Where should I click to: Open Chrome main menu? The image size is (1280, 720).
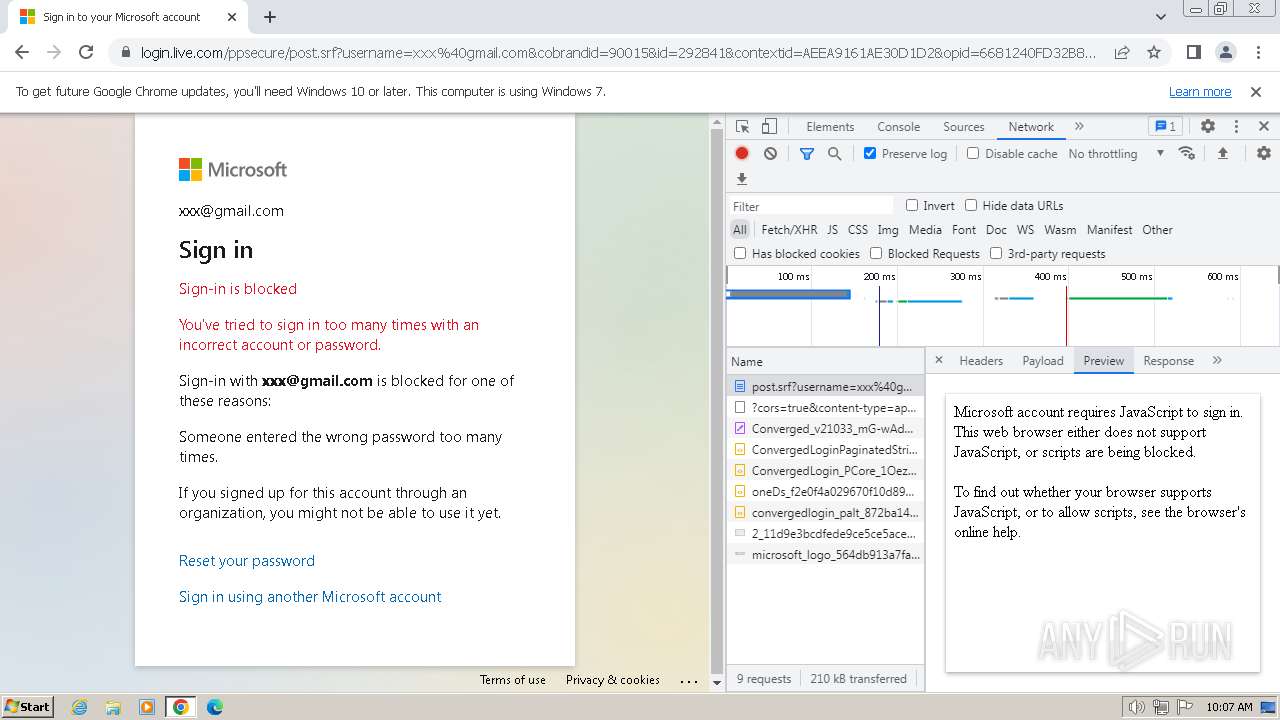pos(1257,52)
